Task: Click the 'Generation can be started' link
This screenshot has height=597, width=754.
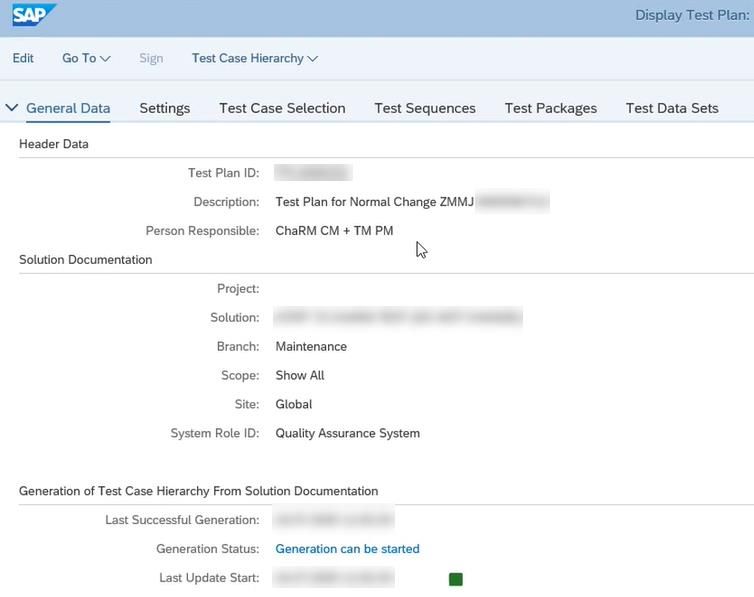Action: pos(347,549)
